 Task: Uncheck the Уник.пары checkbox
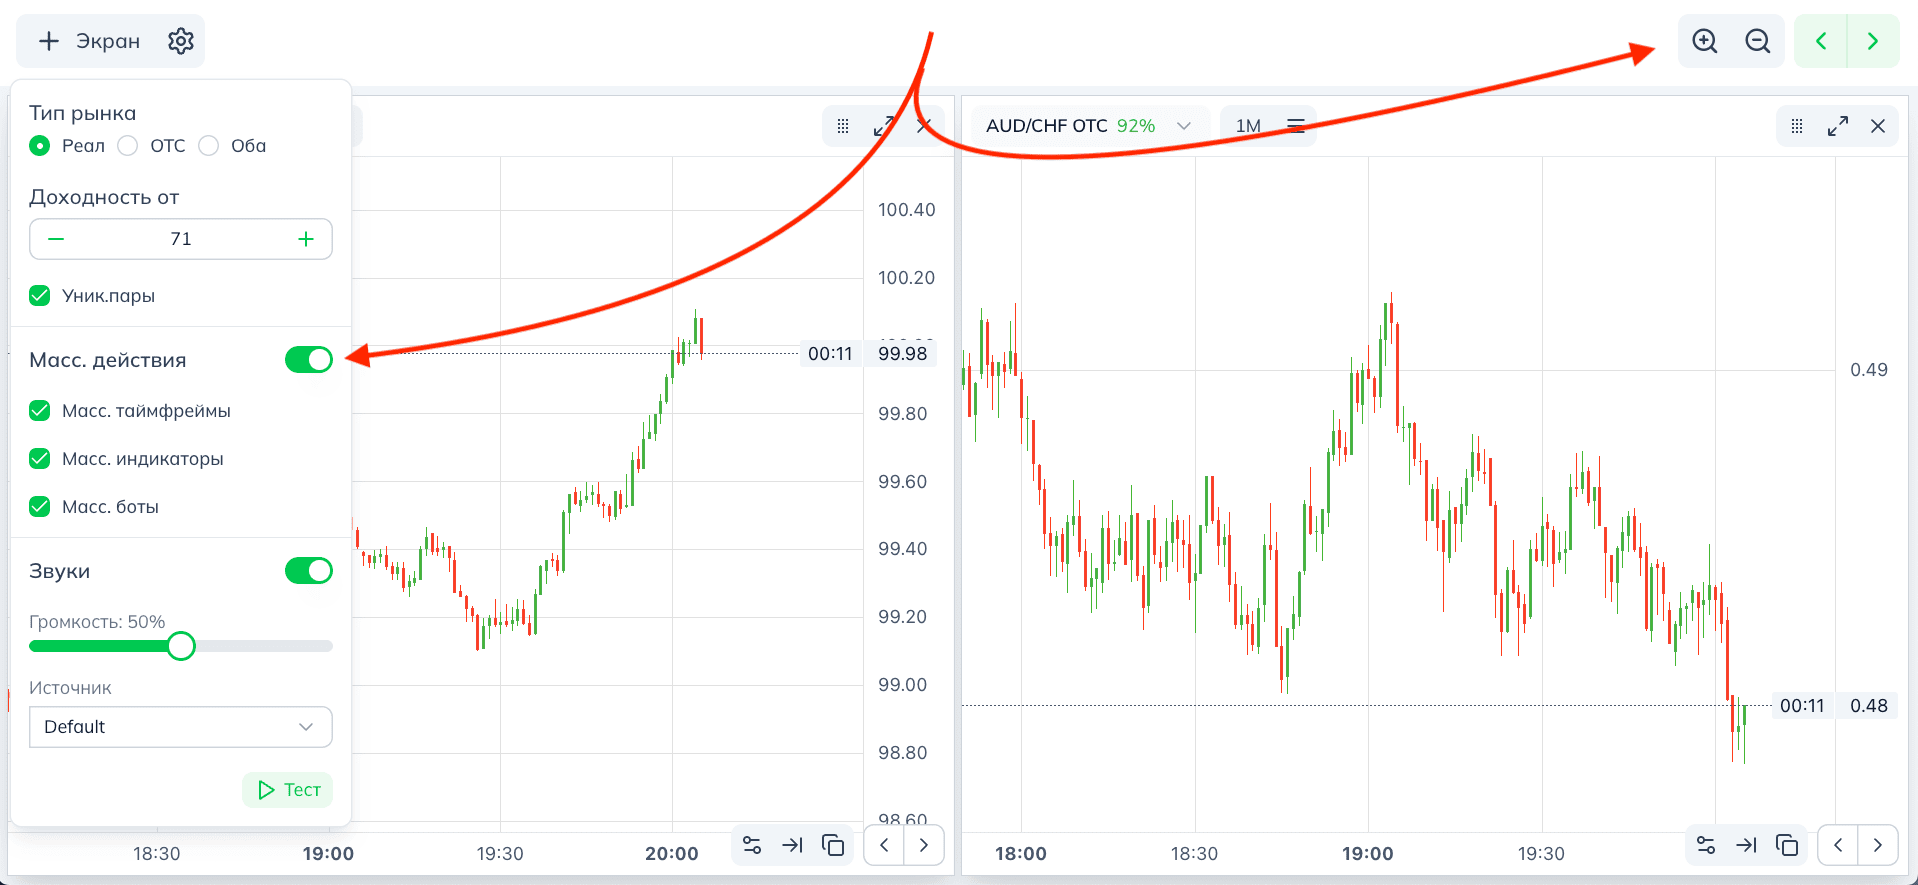40,296
